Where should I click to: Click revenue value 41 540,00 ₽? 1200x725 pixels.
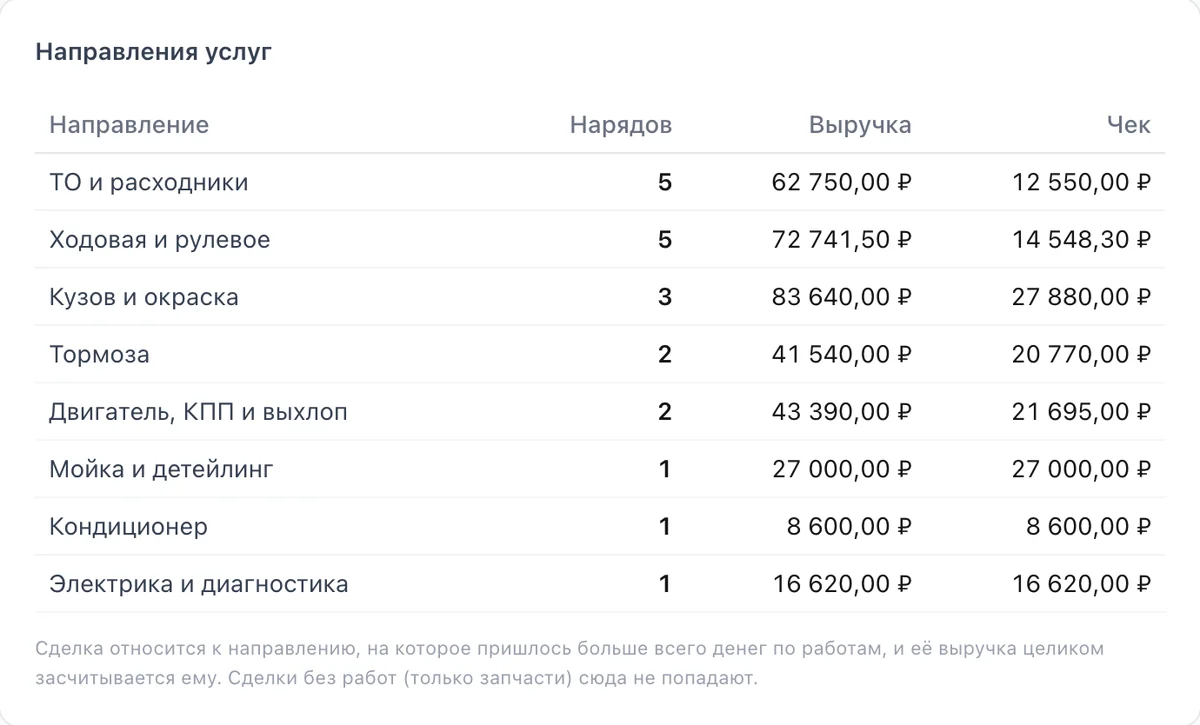[x=842, y=355]
